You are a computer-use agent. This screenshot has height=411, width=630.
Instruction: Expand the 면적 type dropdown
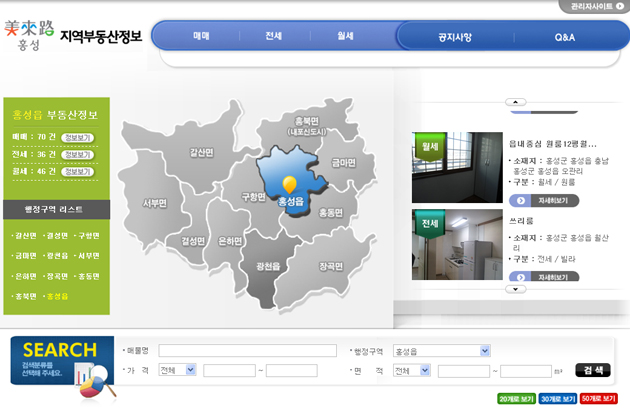[411, 370]
